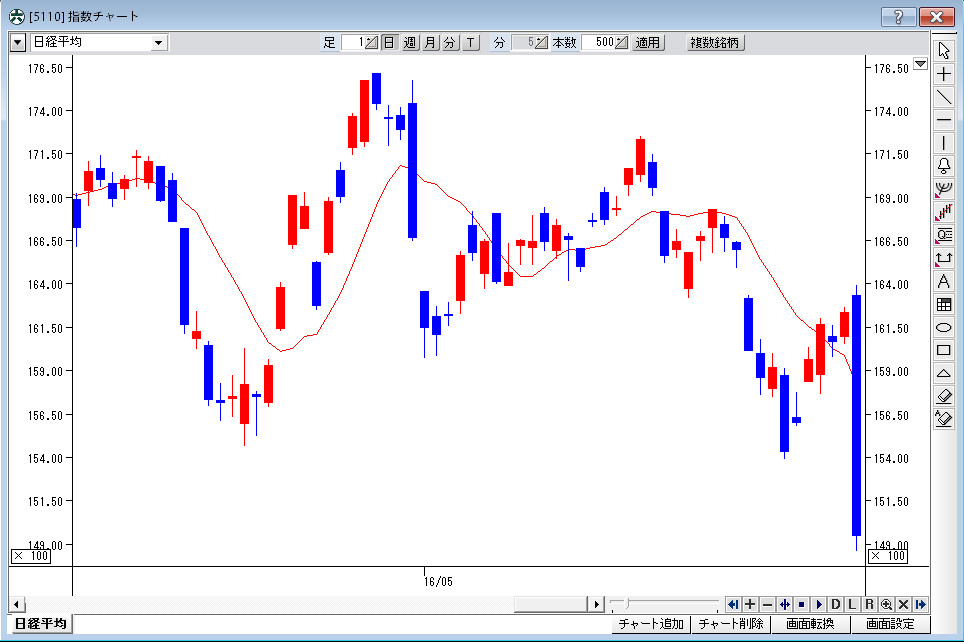
Task: Expand the small arrow menu left of symbol box
Action: point(18,43)
